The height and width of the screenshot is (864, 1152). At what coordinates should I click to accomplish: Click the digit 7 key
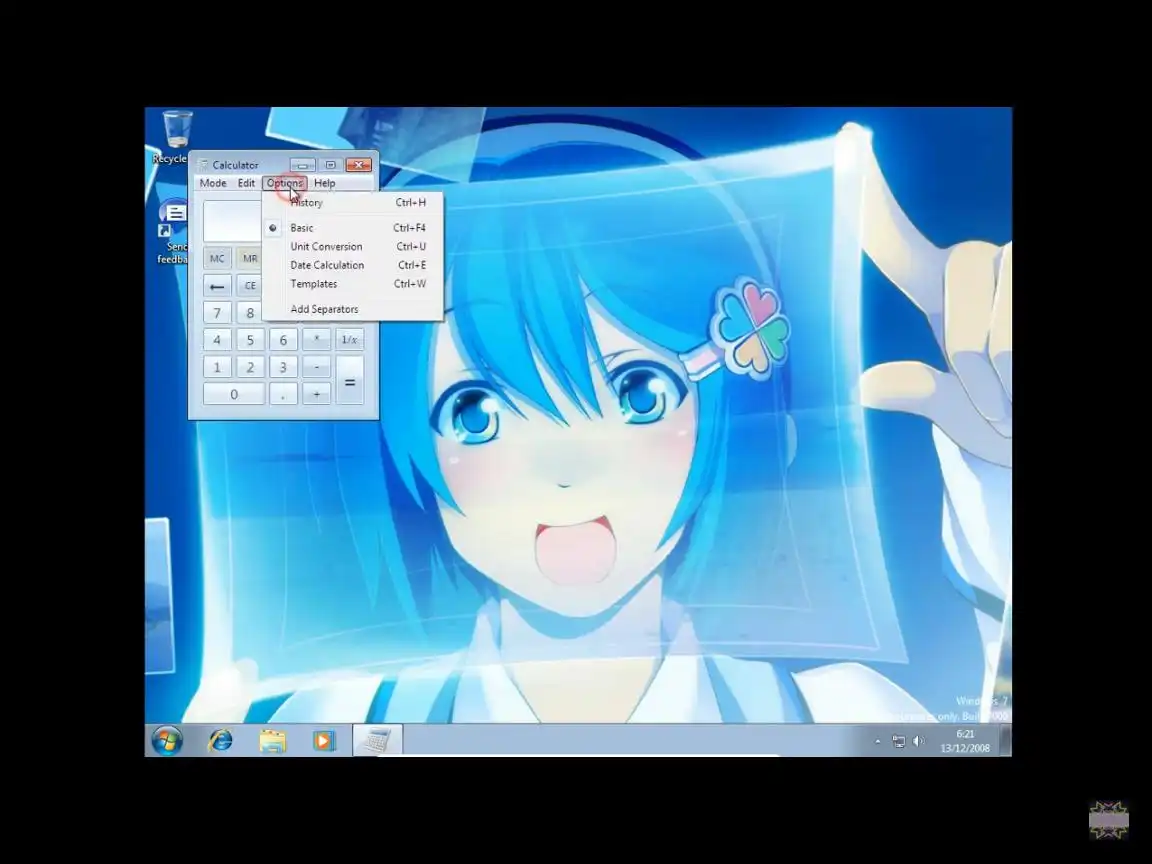pos(217,313)
